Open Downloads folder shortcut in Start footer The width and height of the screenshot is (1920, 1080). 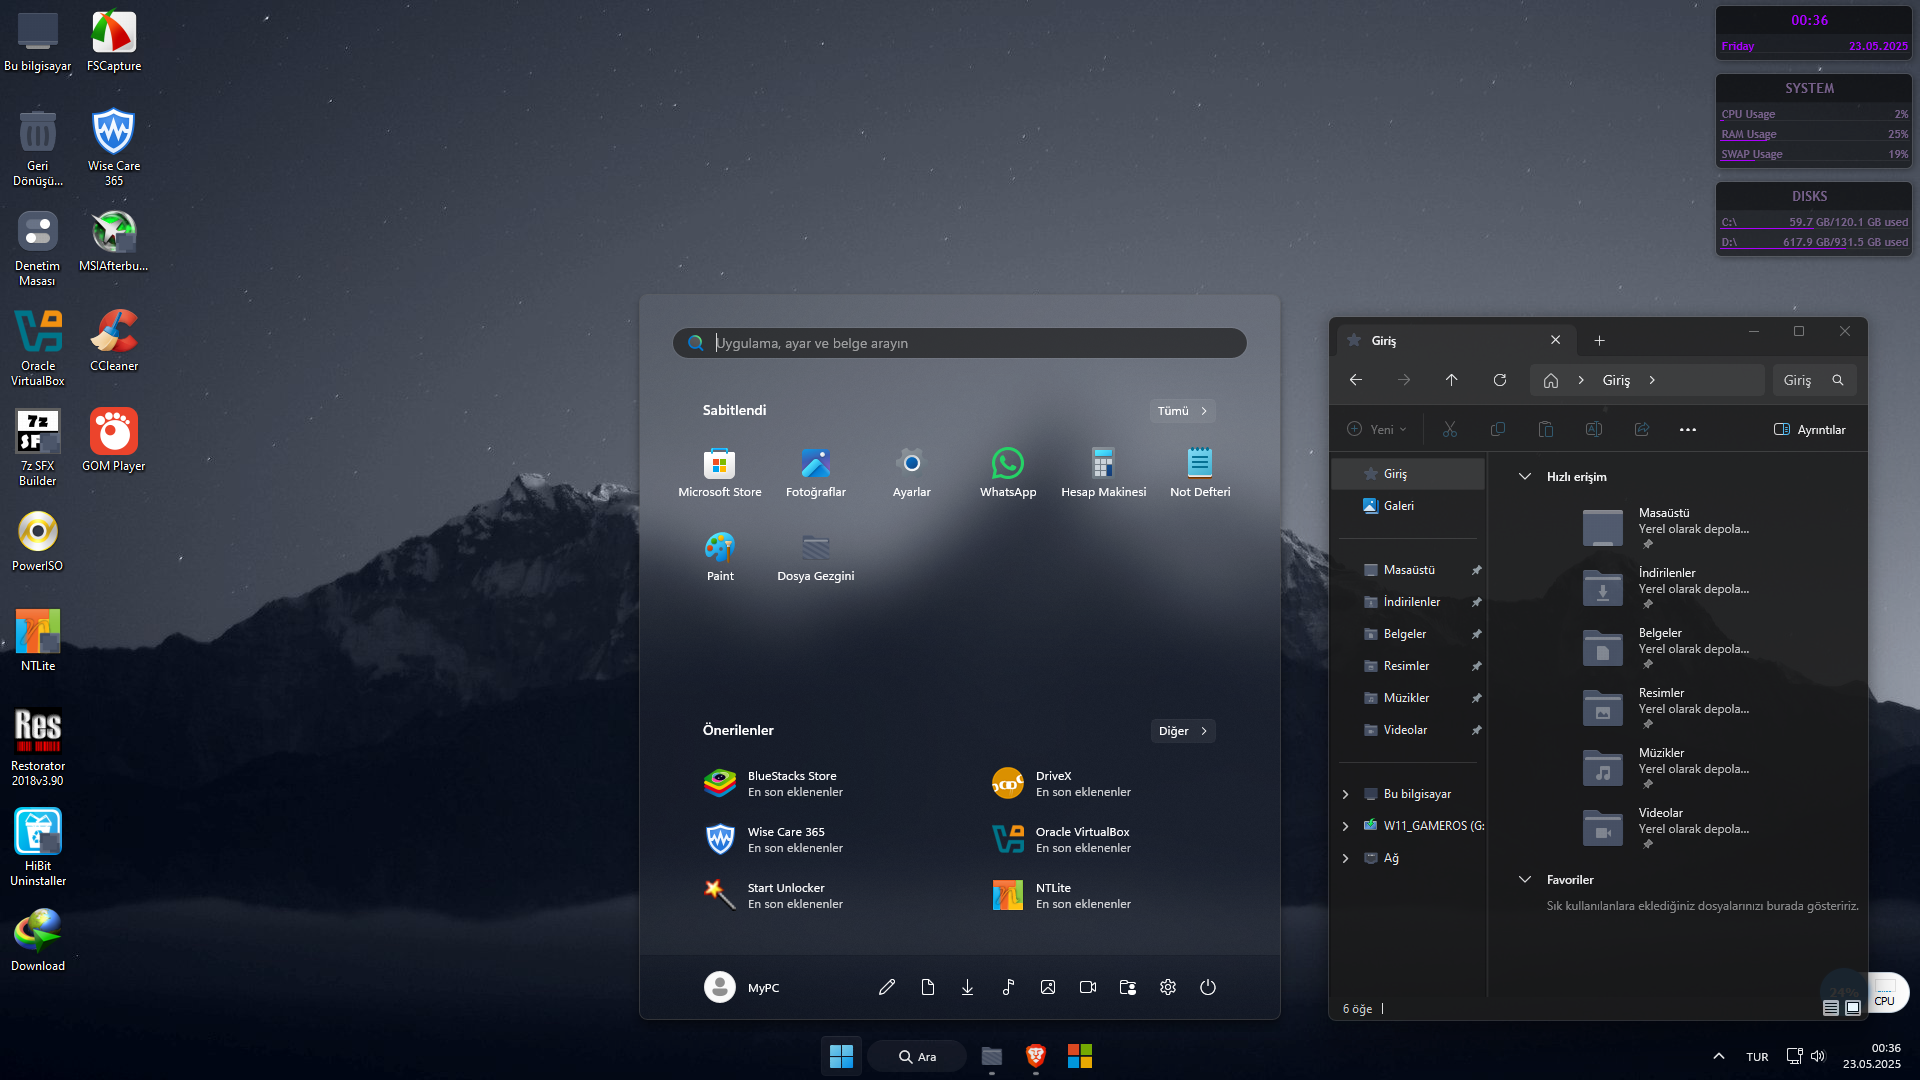tap(967, 987)
